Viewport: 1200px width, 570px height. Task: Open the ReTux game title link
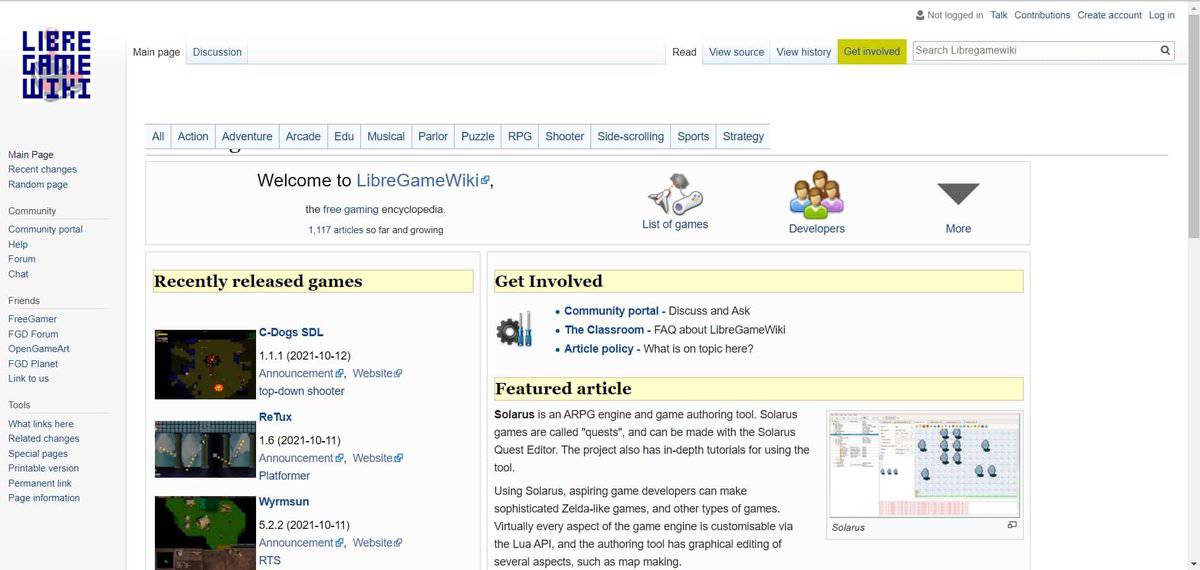pyautogui.click(x=275, y=417)
